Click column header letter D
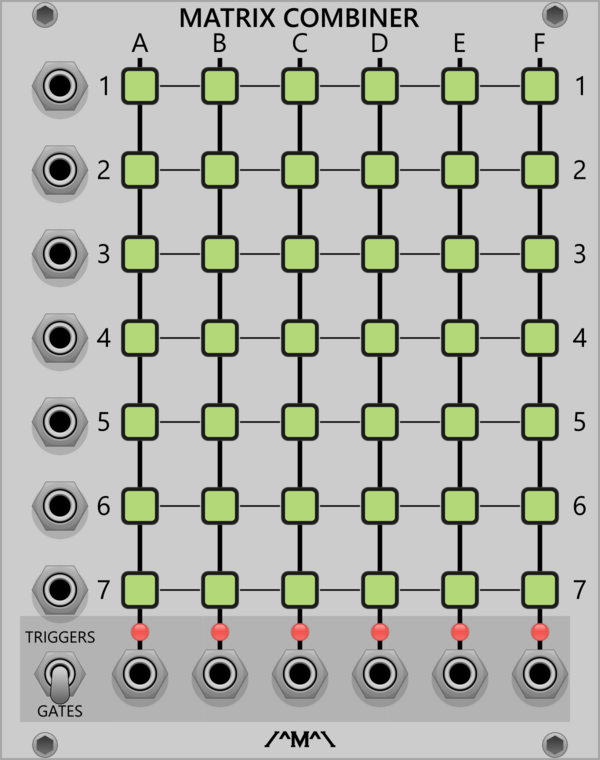This screenshot has width=600, height=760. point(380,44)
